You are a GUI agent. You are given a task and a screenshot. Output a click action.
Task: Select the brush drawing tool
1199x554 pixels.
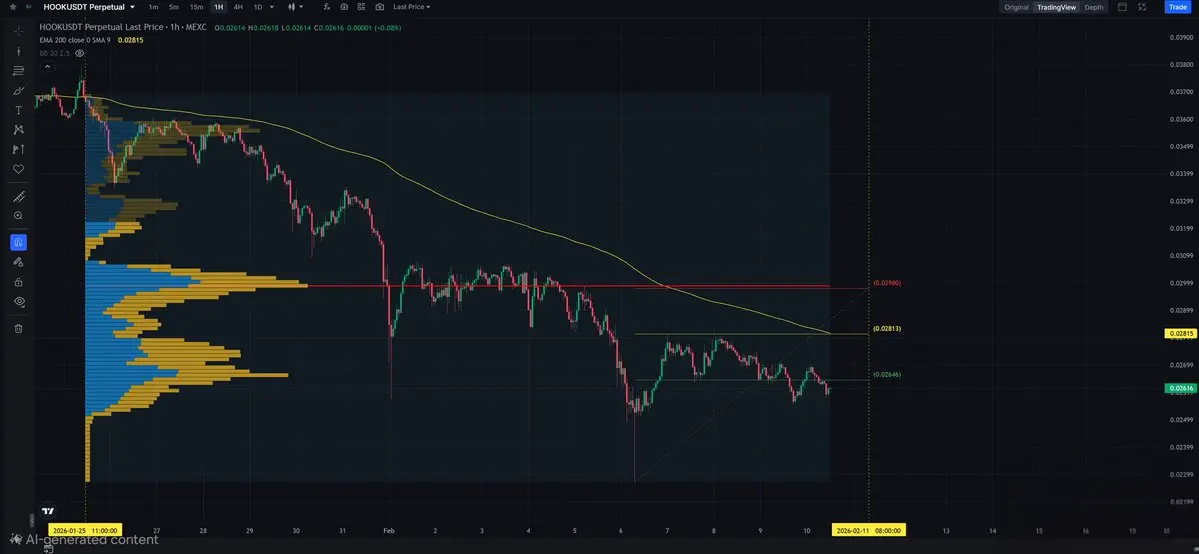pos(19,90)
